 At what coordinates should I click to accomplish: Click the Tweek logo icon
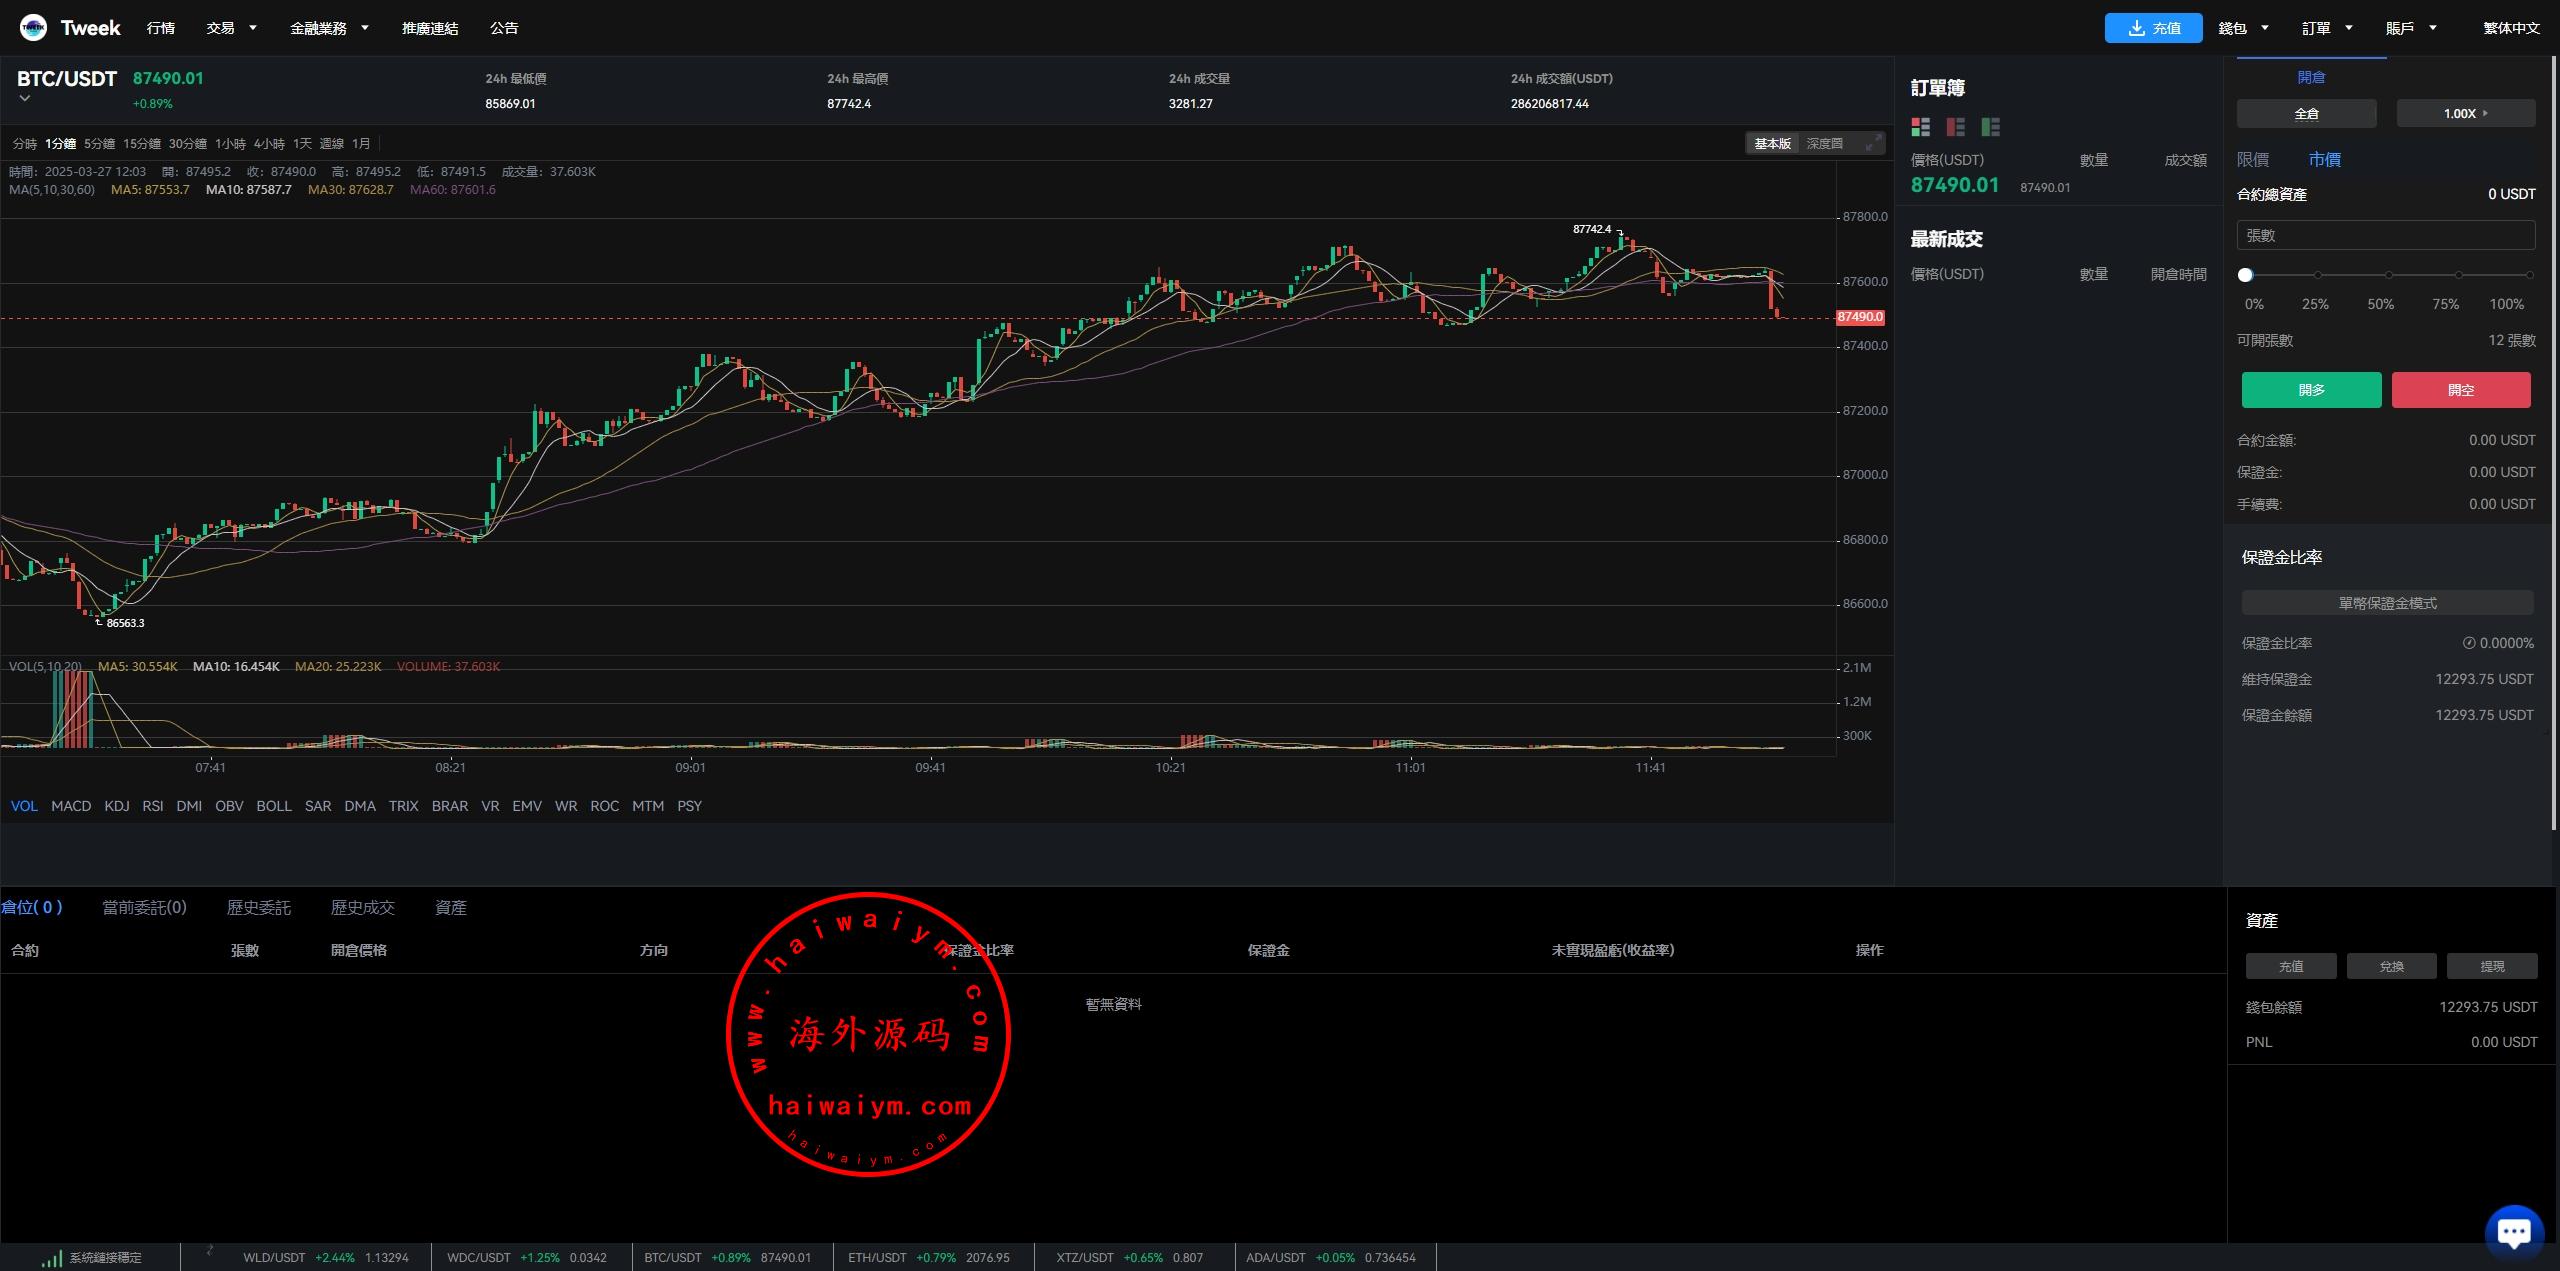tap(33, 28)
